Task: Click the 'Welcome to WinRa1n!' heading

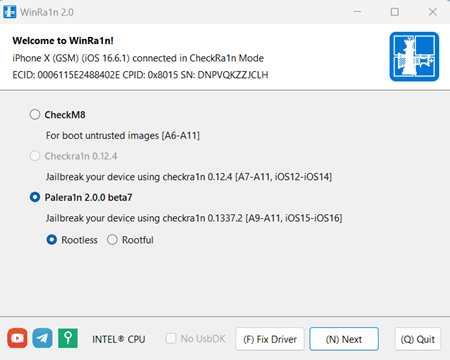Action: tap(63, 41)
